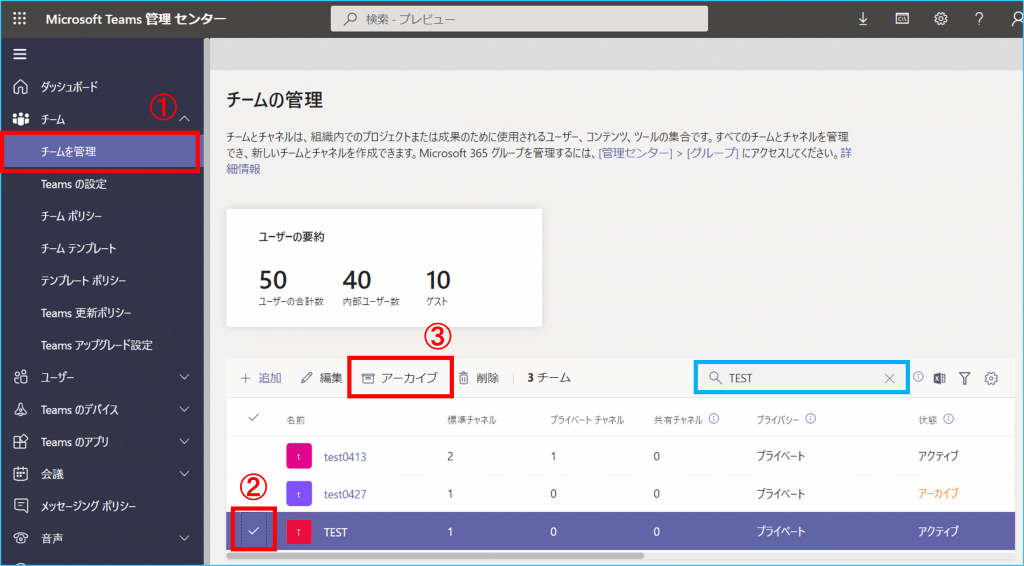The height and width of the screenshot is (566, 1024).
Task: Click the help question mark icon
Action: tap(979, 19)
